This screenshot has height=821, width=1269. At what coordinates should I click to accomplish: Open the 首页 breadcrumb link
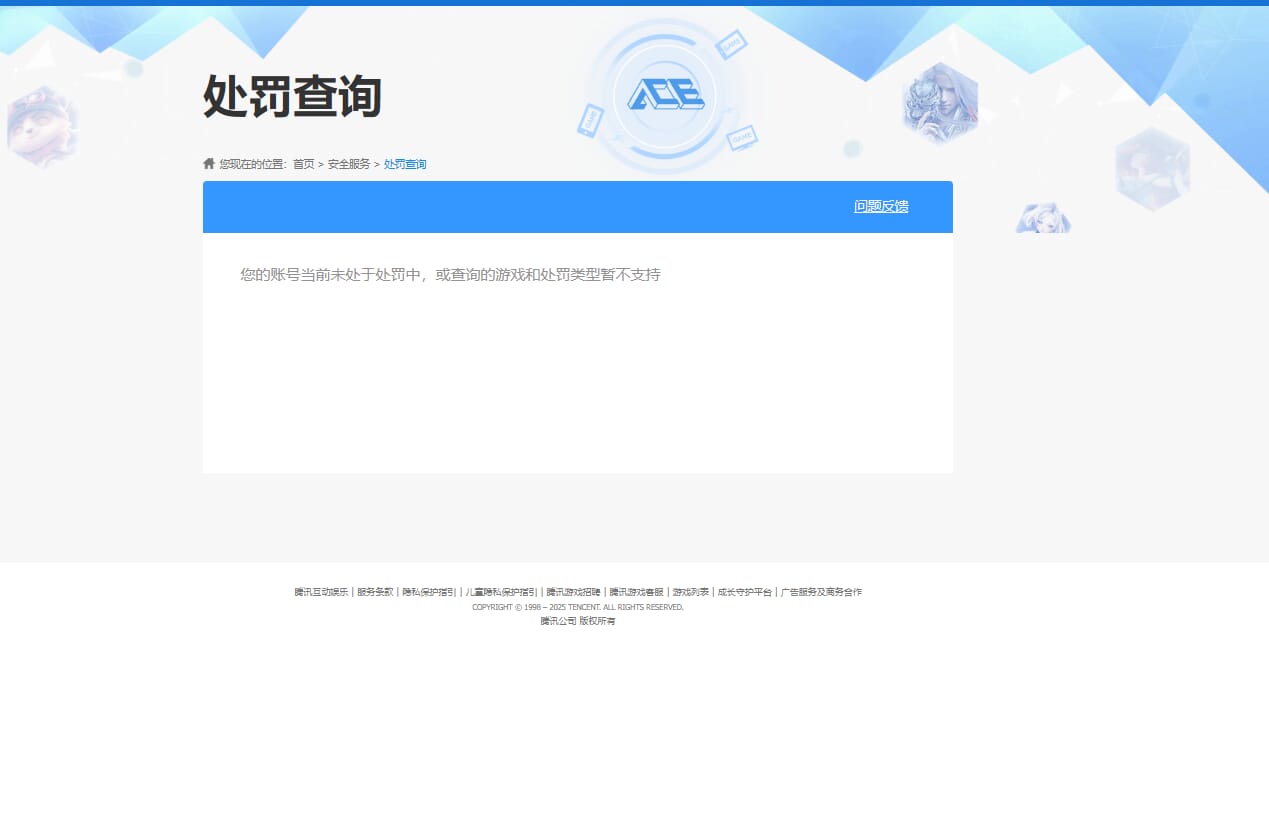tap(303, 164)
